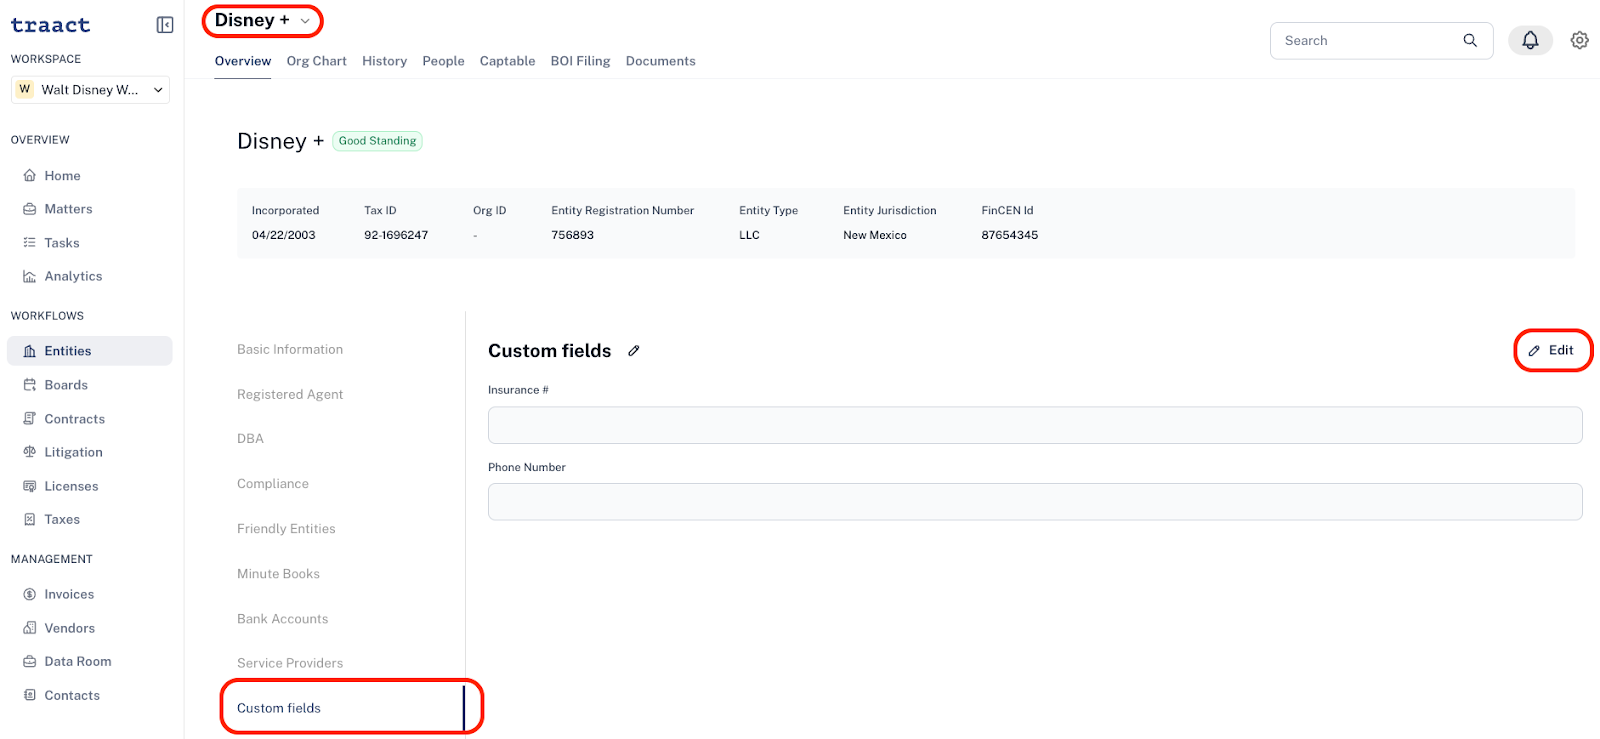Click the Home sidebar icon
This screenshot has height=739, width=1600.
pyautogui.click(x=30, y=176)
